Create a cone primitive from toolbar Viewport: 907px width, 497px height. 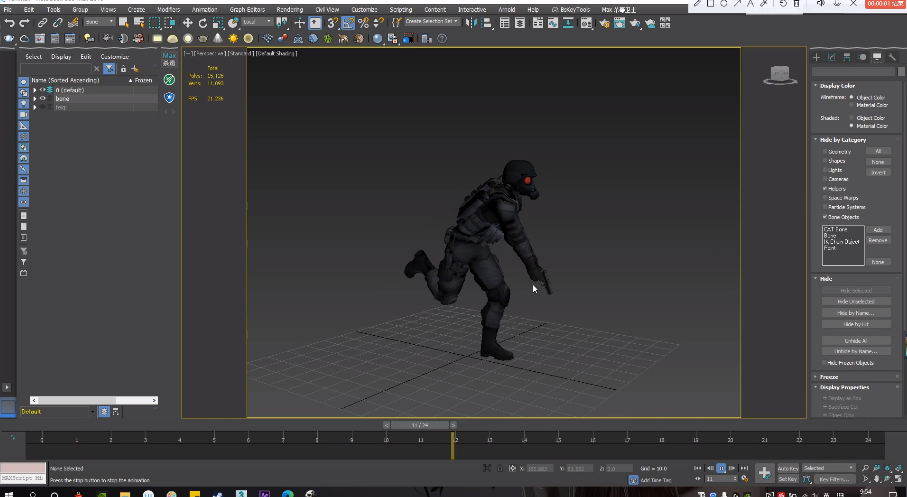click(x=217, y=39)
